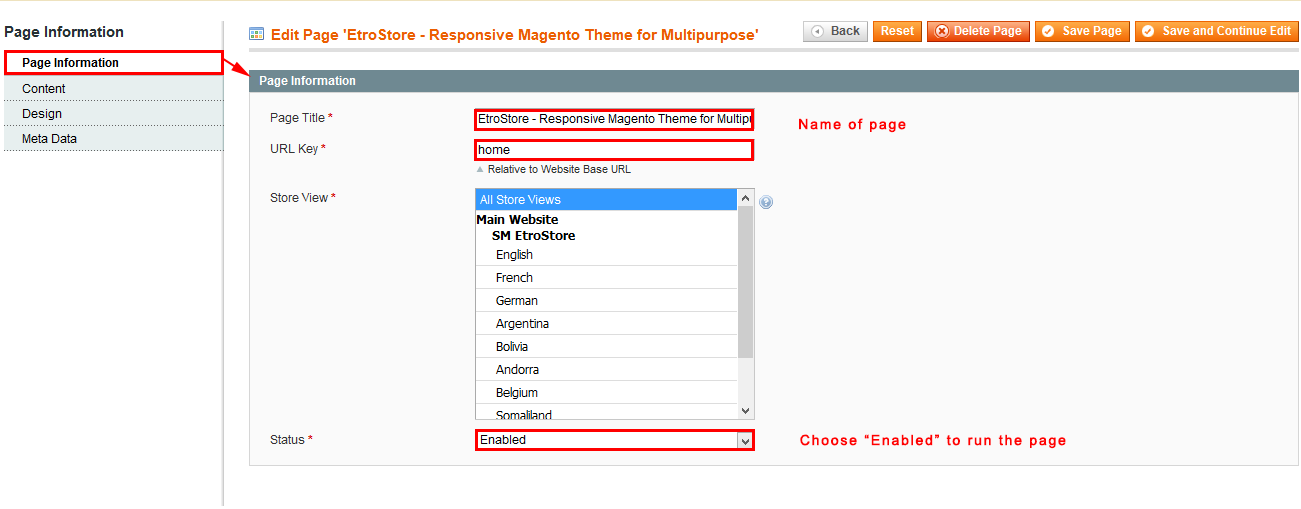Click the Store View list scroll-up arrow
1301x509 pixels.
coord(745,198)
